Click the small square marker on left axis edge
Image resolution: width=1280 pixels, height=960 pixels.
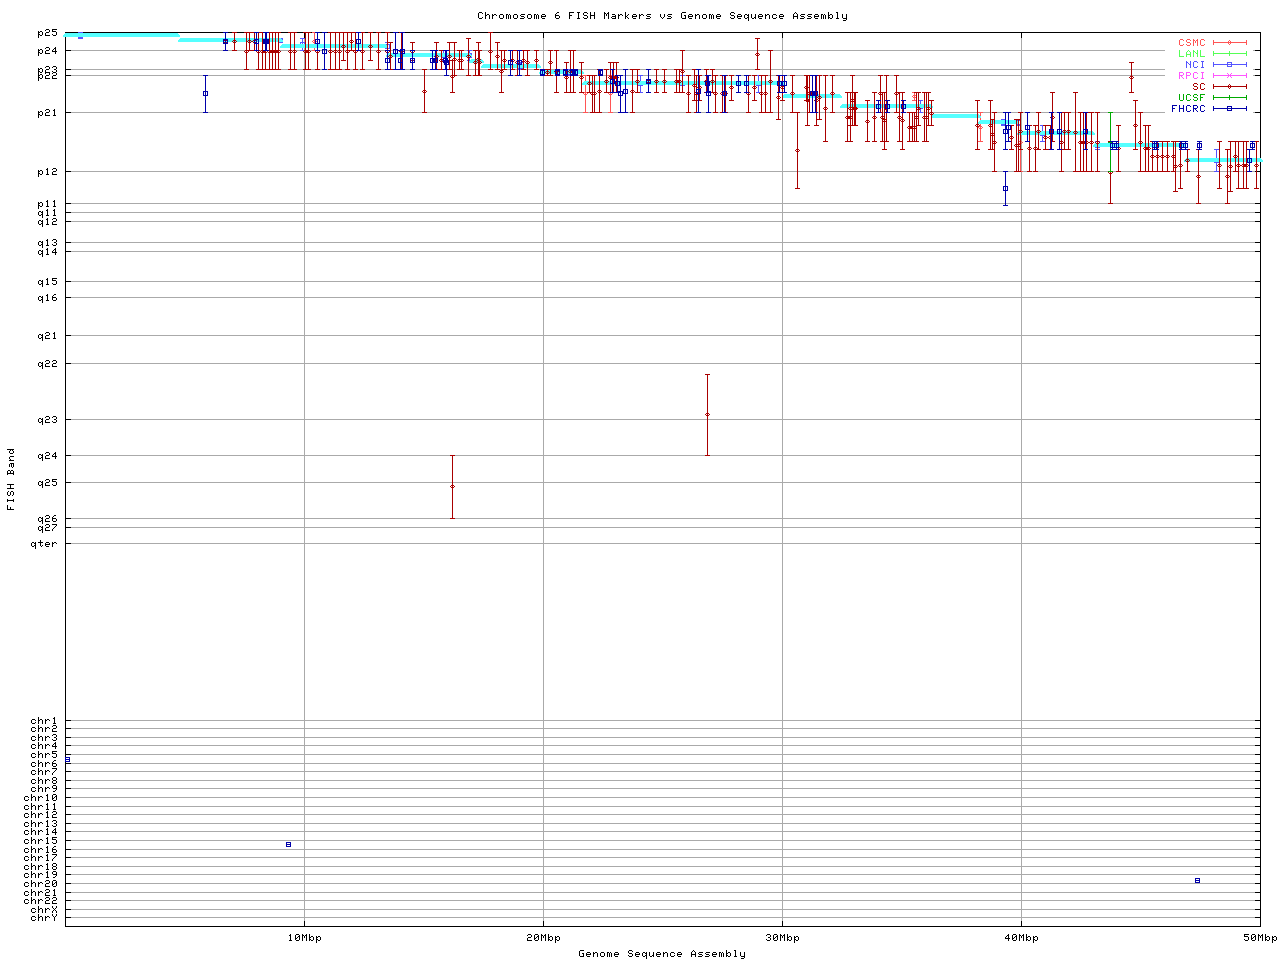(x=67, y=759)
